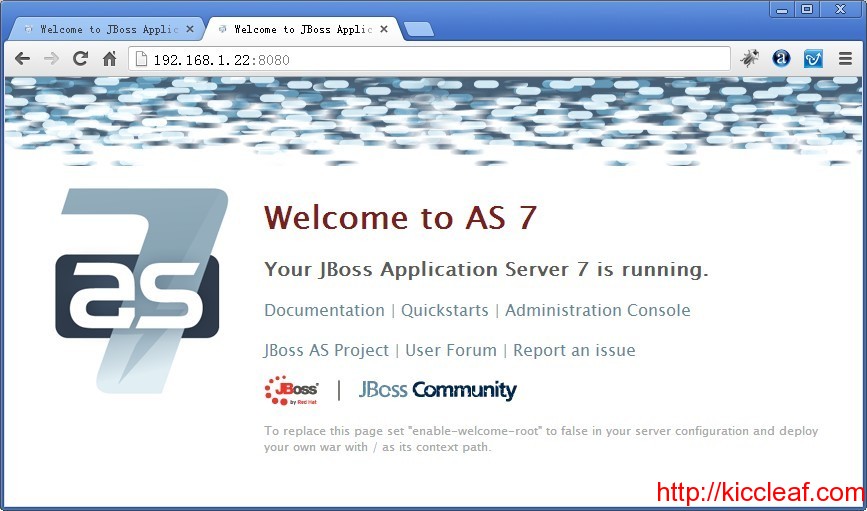This screenshot has width=867, height=511.
Task: Open the User Forum link
Action: [x=451, y=351]
